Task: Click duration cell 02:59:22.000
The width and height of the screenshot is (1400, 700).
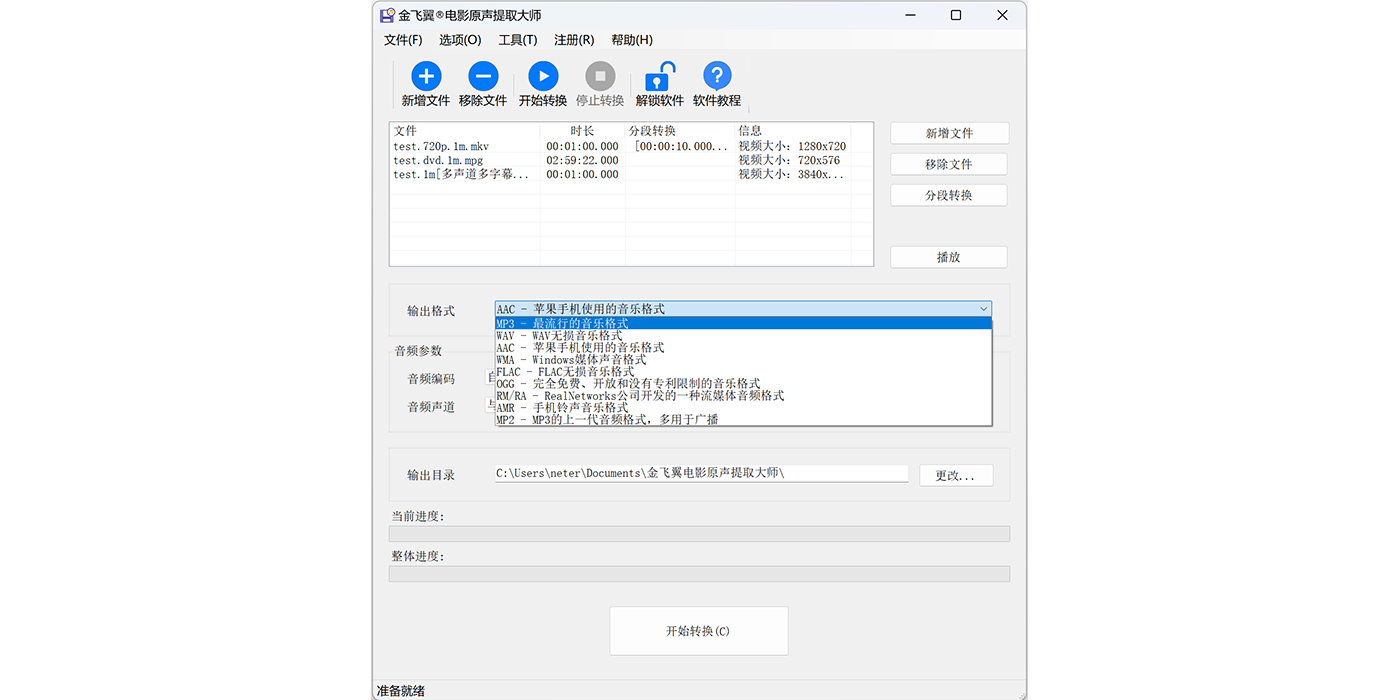Action: click(x=582, y=160)
